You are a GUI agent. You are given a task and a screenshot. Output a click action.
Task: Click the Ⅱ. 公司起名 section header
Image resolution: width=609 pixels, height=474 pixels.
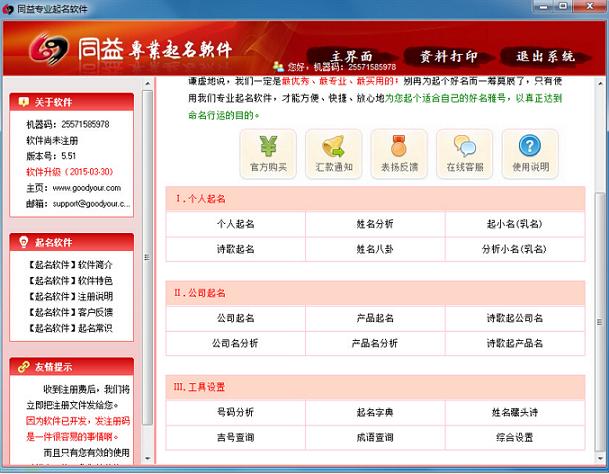pyautogui.click(x=375, y=293)
